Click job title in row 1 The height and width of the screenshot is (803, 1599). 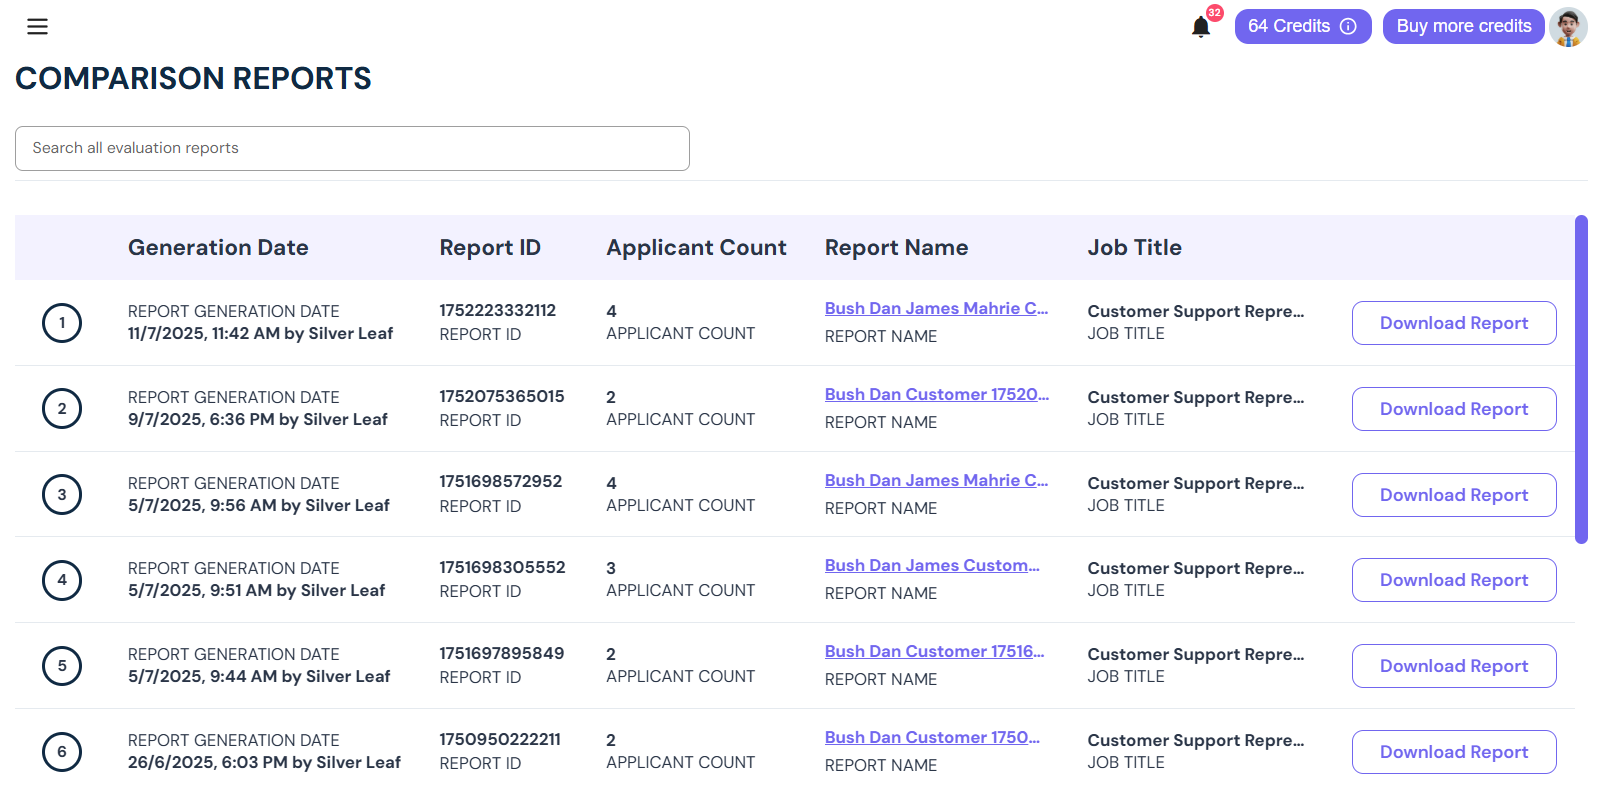(1196, 312)
